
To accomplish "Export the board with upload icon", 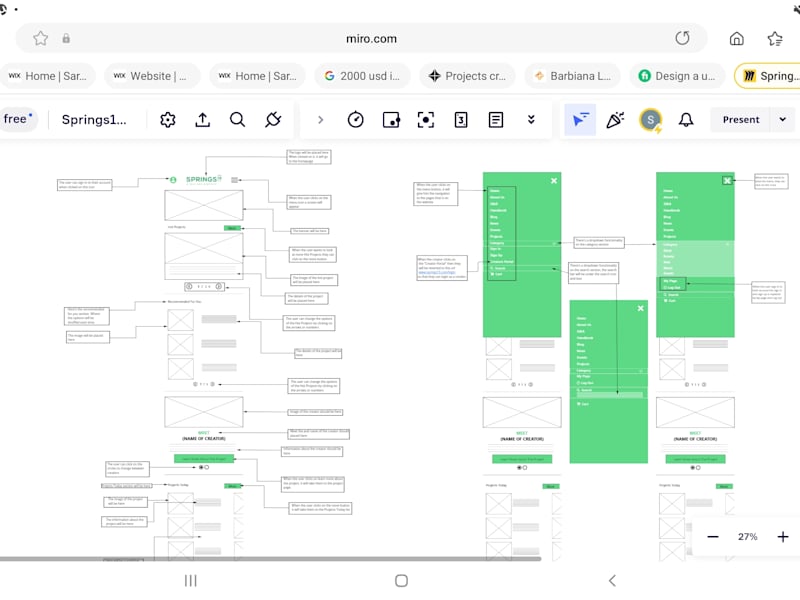I will click(x=203, y=120).
